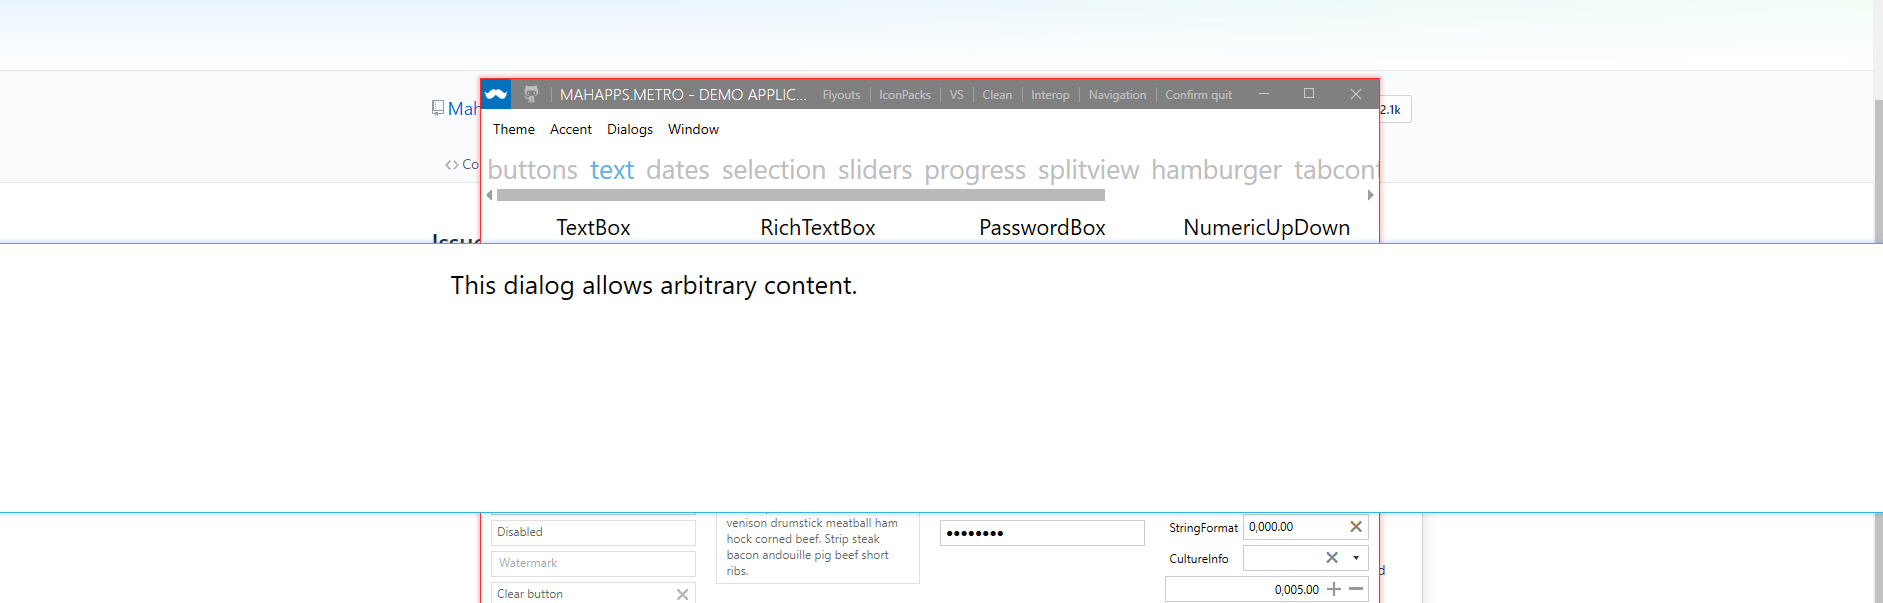Click the CultureInfo label
This screenshot has height=603, width=1883.
coord(1198,559)
